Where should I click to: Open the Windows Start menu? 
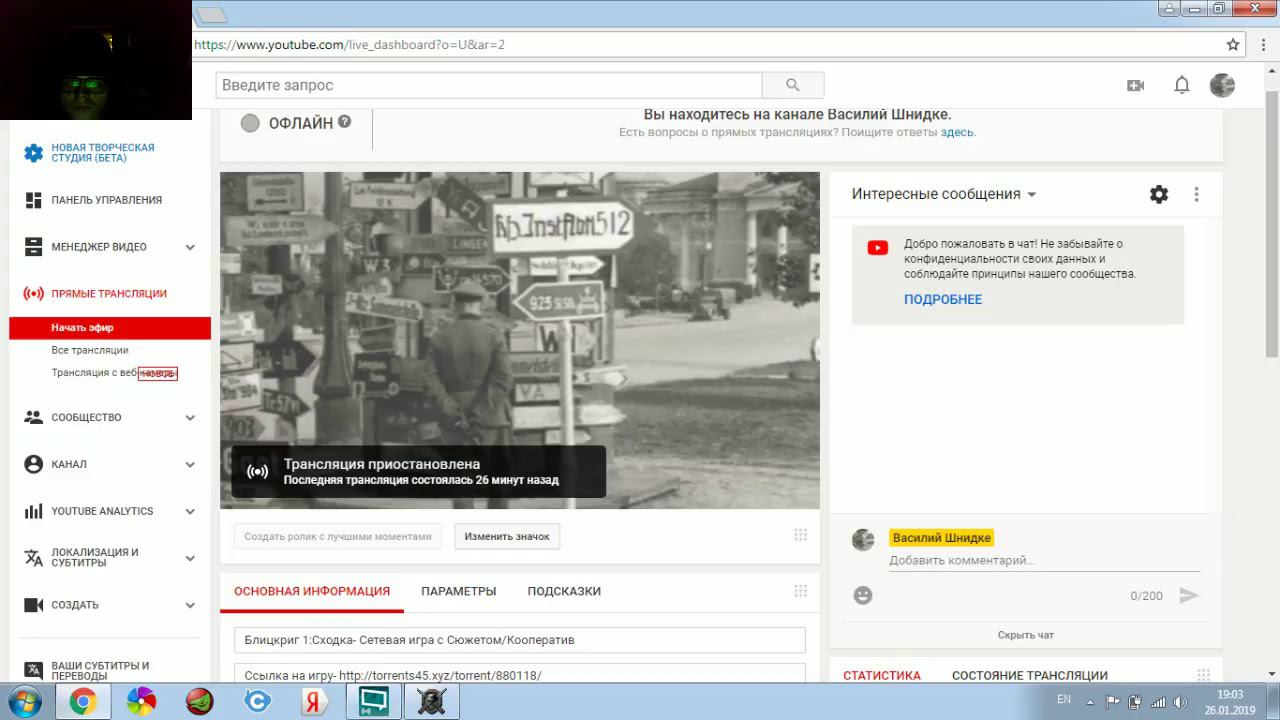[x=23, y=702]
